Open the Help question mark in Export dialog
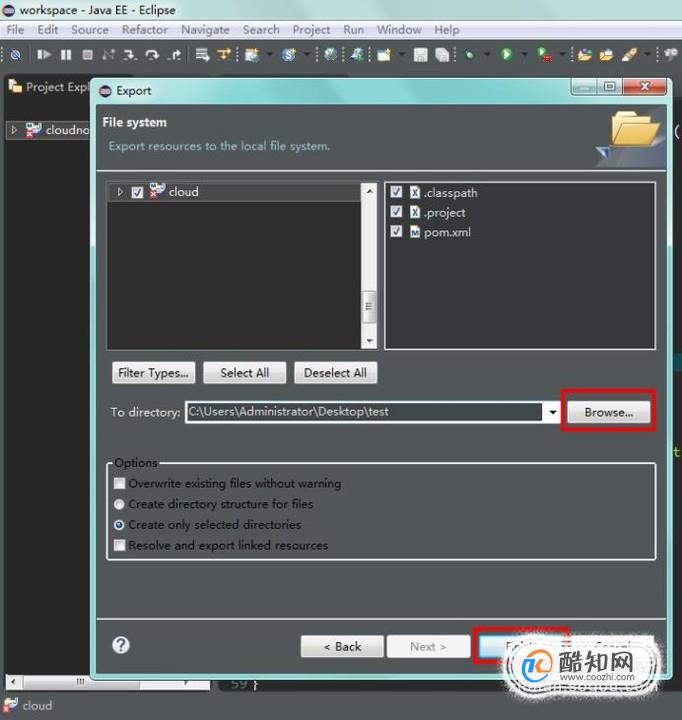 [121, 645]
